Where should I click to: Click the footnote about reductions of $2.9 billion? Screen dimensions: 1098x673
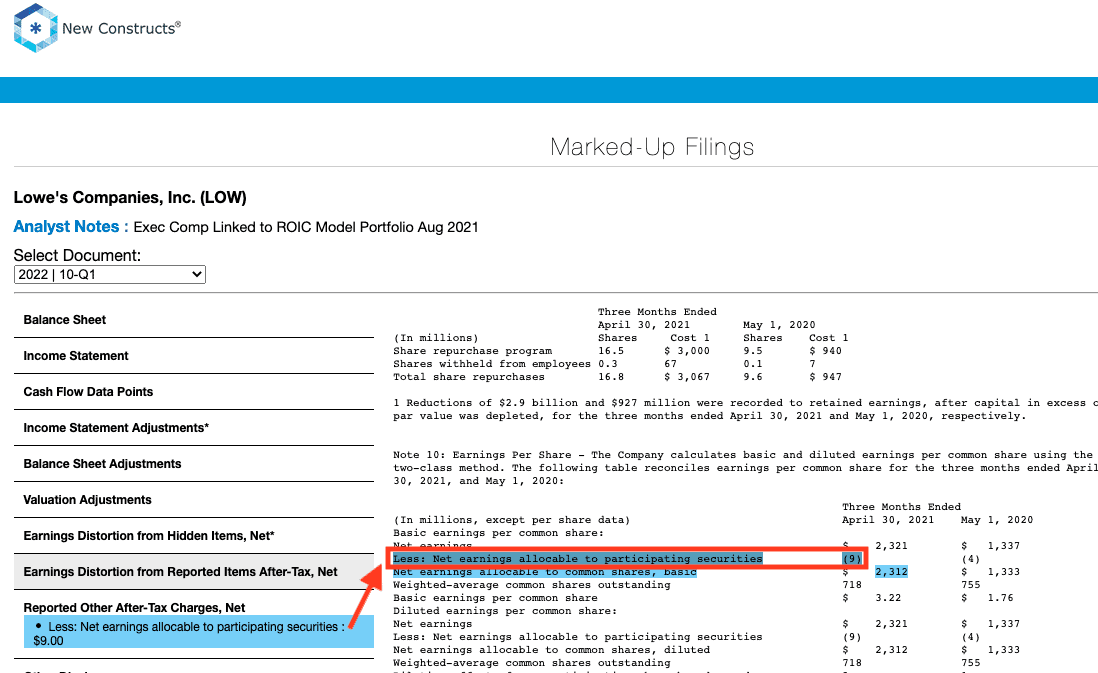745,409
